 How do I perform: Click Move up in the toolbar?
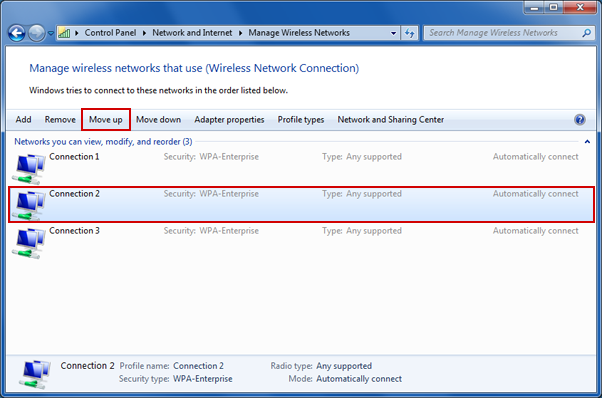pos(106,120)
